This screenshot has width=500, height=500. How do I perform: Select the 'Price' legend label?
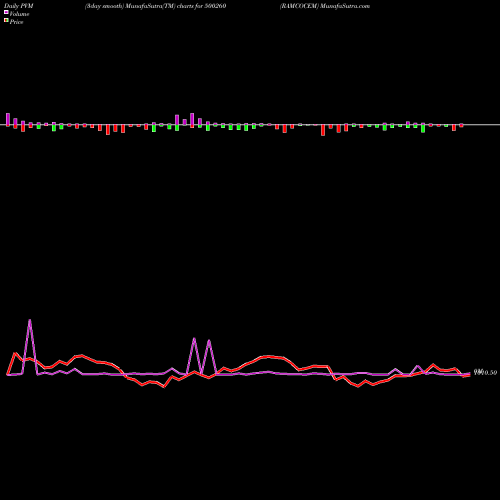pos(16,22)
